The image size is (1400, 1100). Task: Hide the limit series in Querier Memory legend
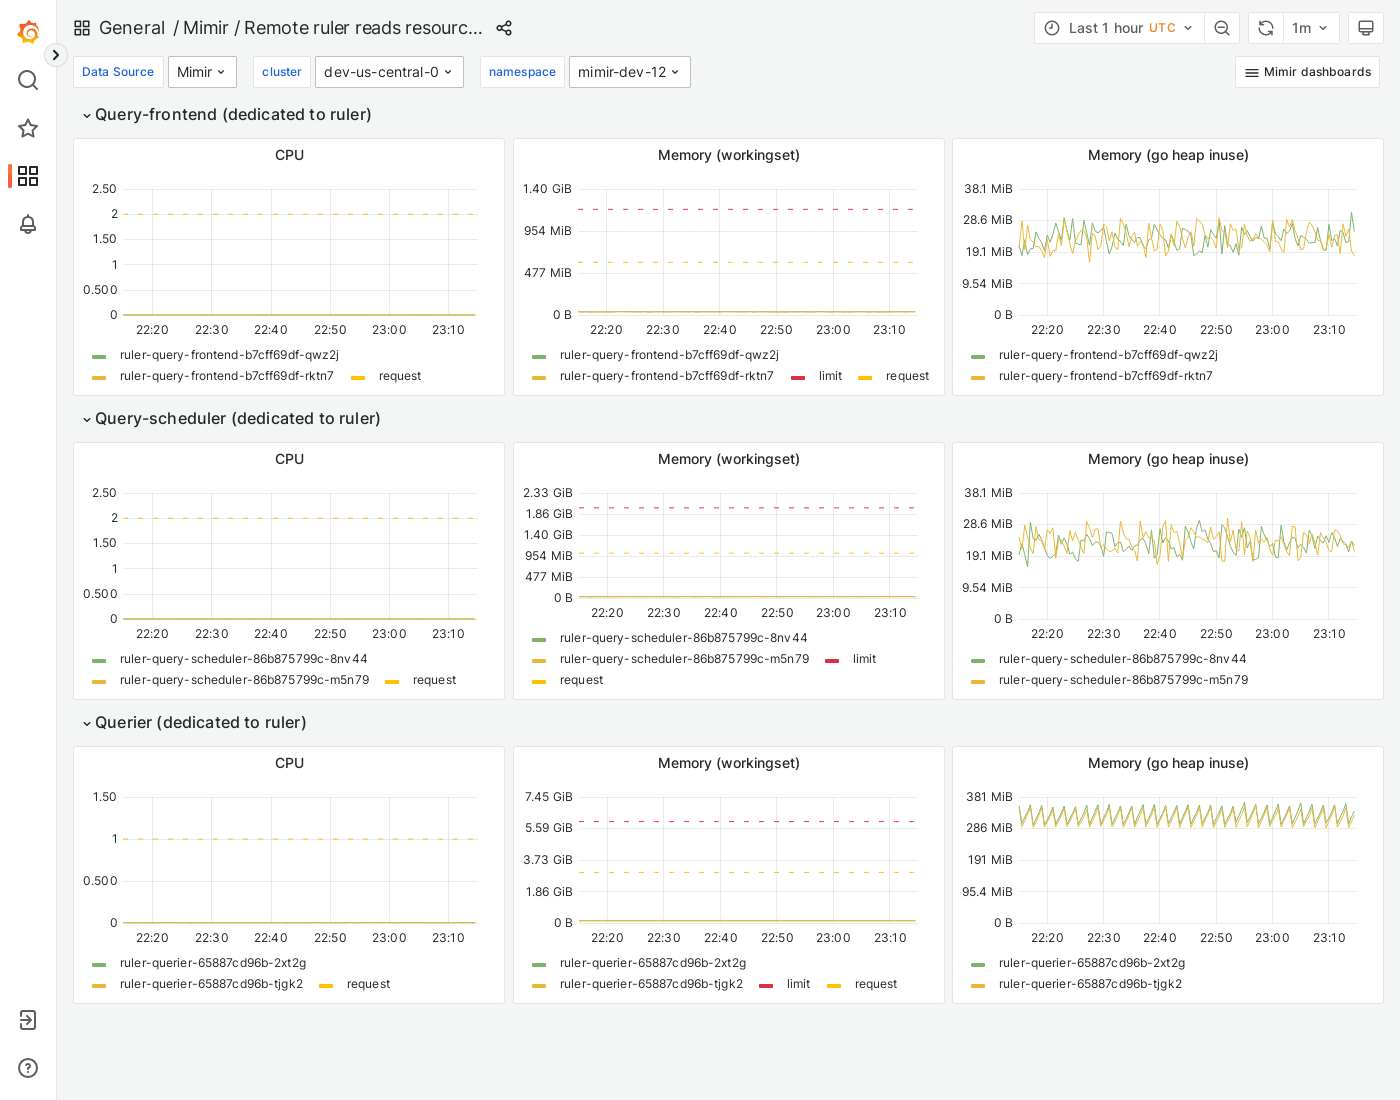pyautogui.click(x=797, y=984)
